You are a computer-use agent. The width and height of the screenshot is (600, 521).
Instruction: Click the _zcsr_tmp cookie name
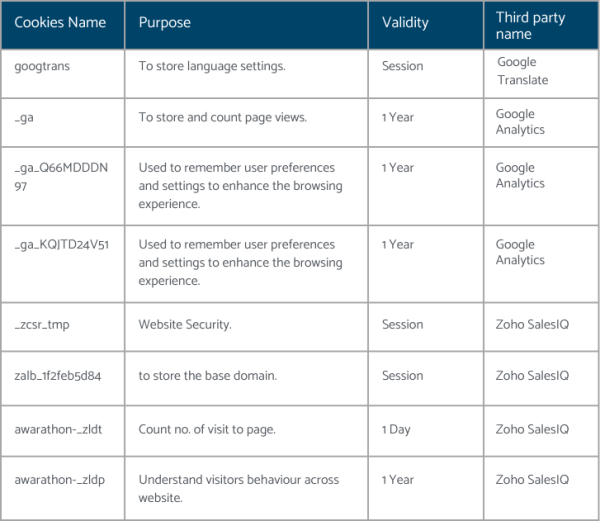tap(42, 325)
